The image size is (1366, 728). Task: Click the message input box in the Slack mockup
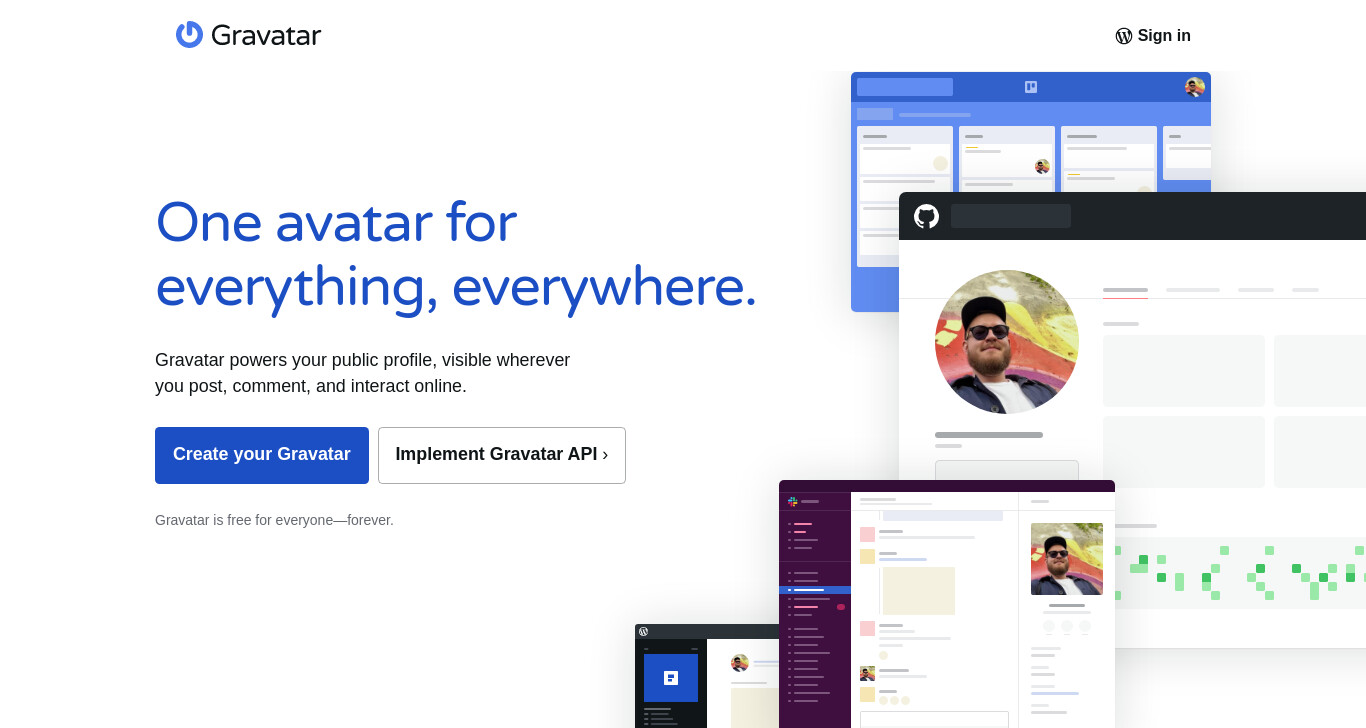(x=934, y=719)
